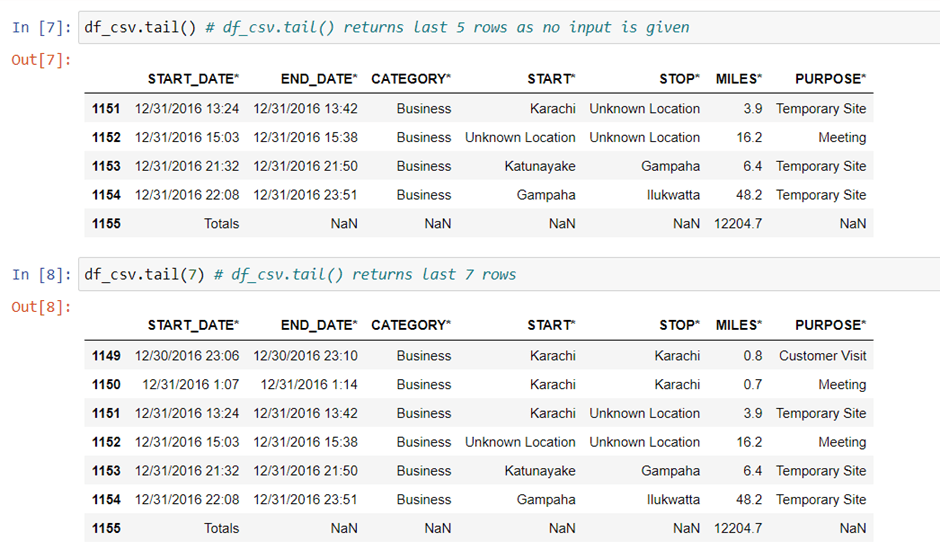Screen dimensions: 940x550
Task: Click the In [7] code input cell
Action: tap(509, 28)
